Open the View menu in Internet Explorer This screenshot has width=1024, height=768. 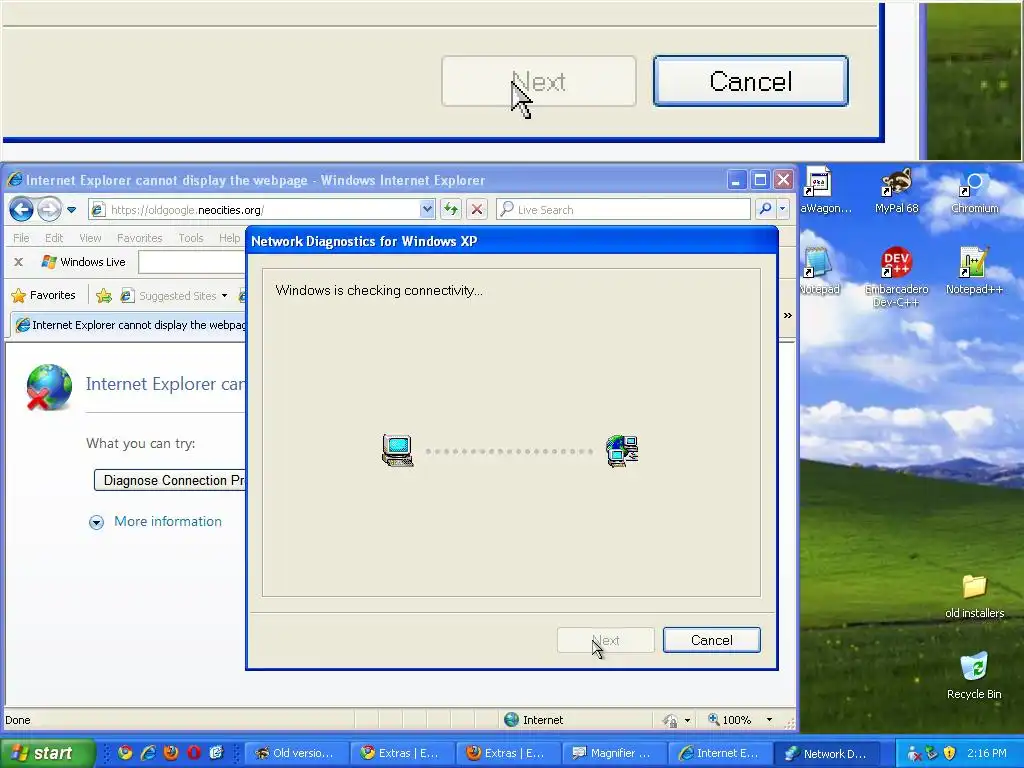[90, 238]
